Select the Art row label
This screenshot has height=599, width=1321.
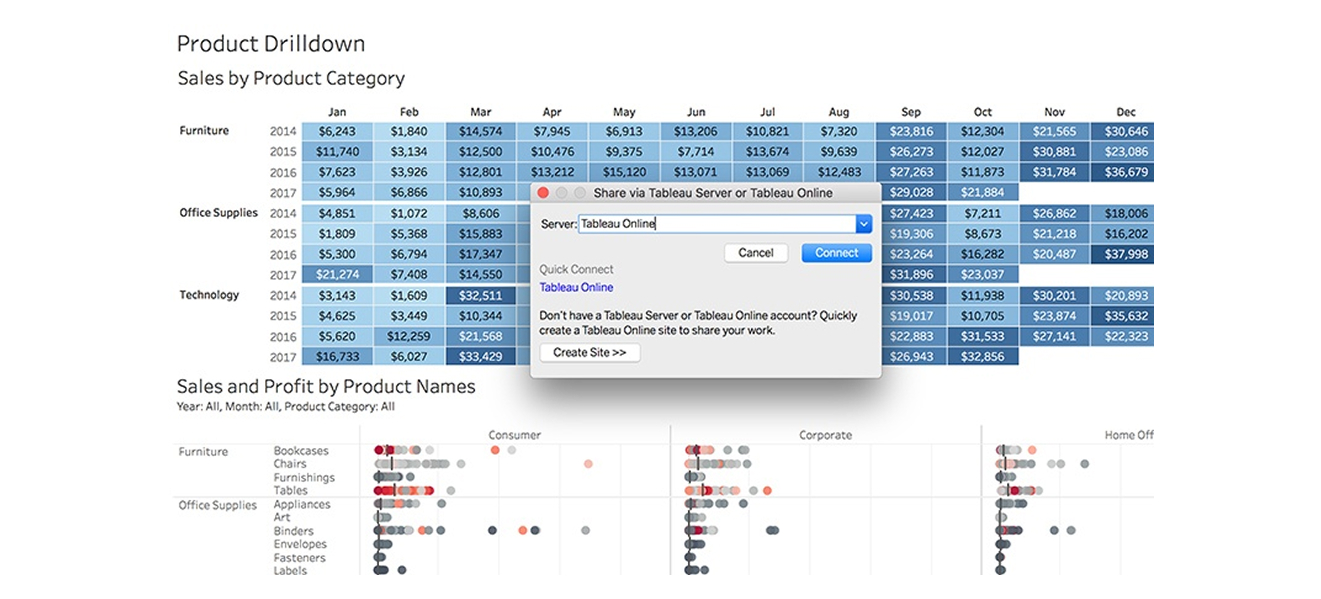282,518
